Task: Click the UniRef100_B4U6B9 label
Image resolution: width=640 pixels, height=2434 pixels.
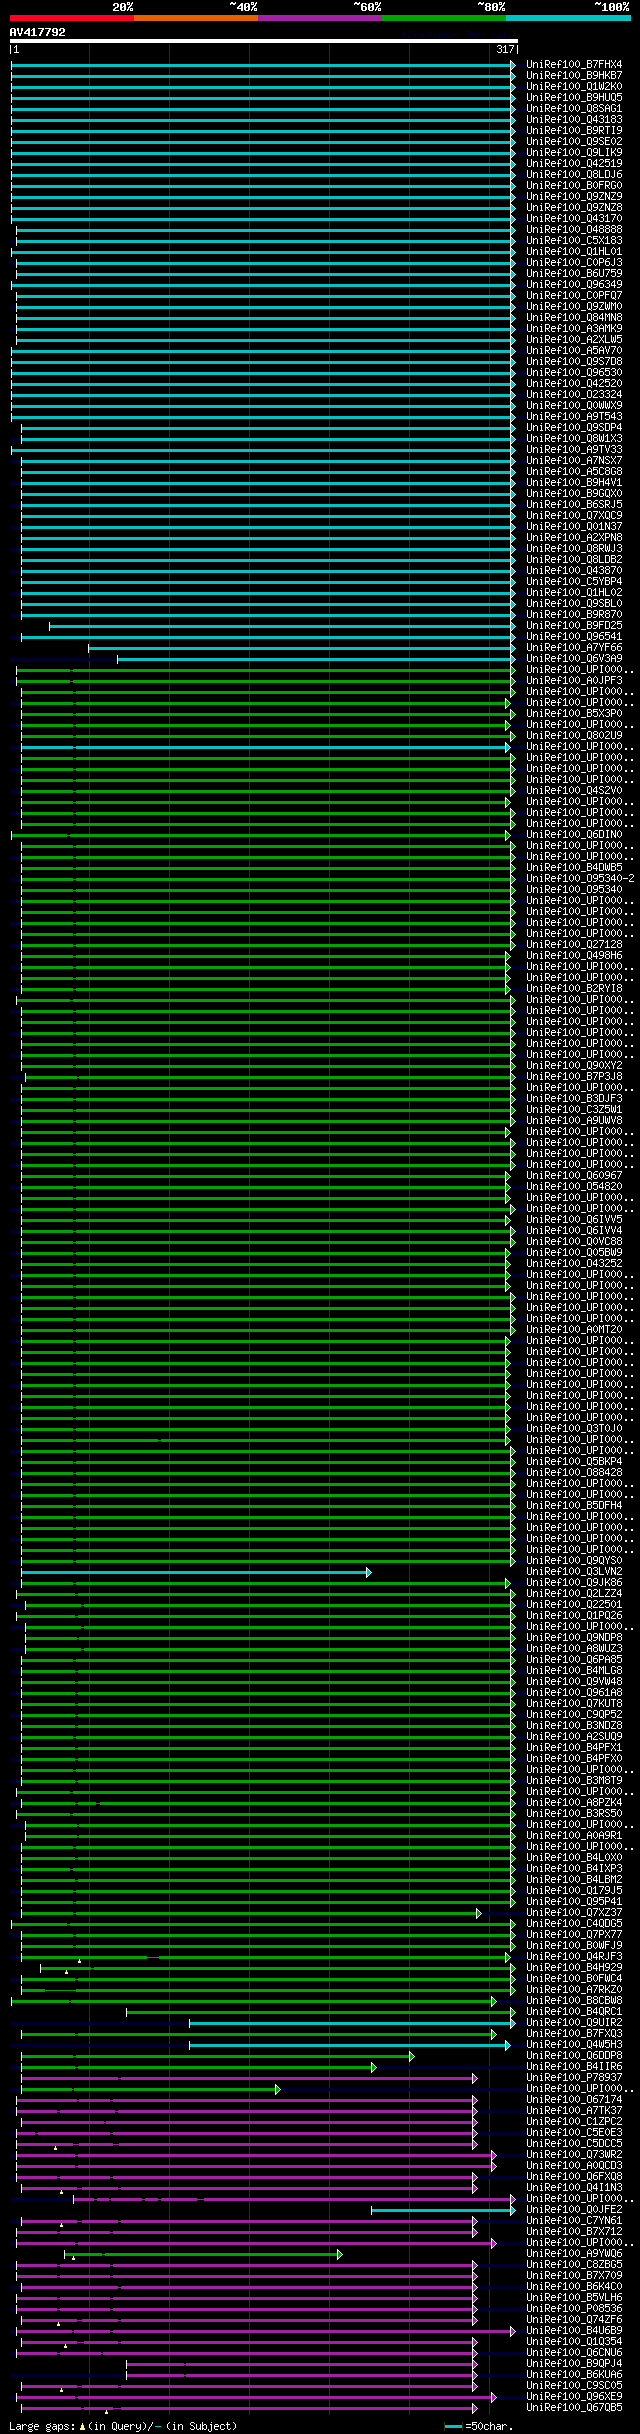Action: 574,2331
